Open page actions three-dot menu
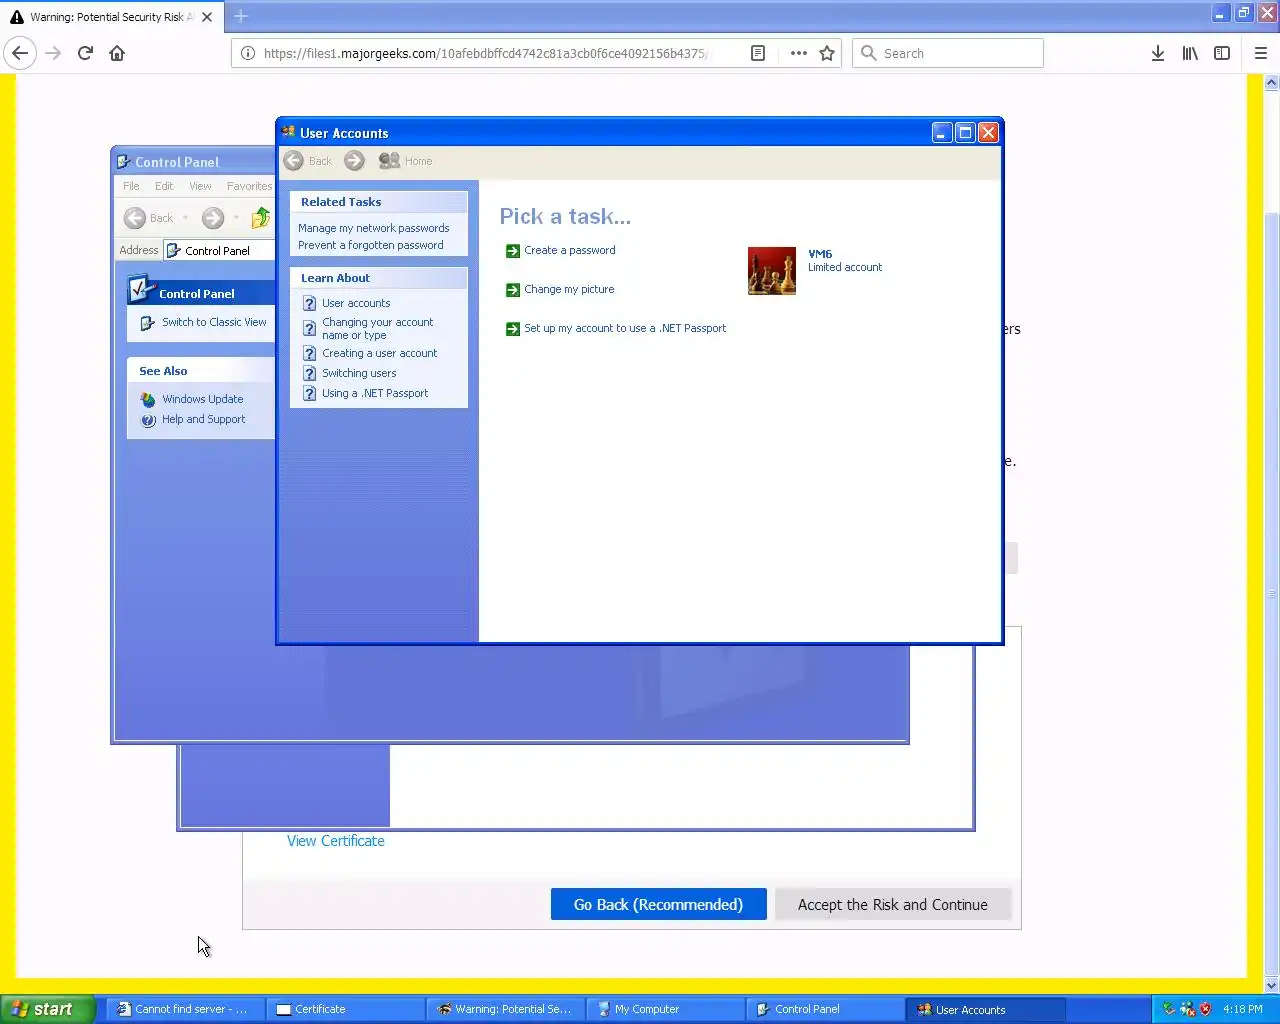The height and width of the screenshot is (1024, 1280). (798, 53)
